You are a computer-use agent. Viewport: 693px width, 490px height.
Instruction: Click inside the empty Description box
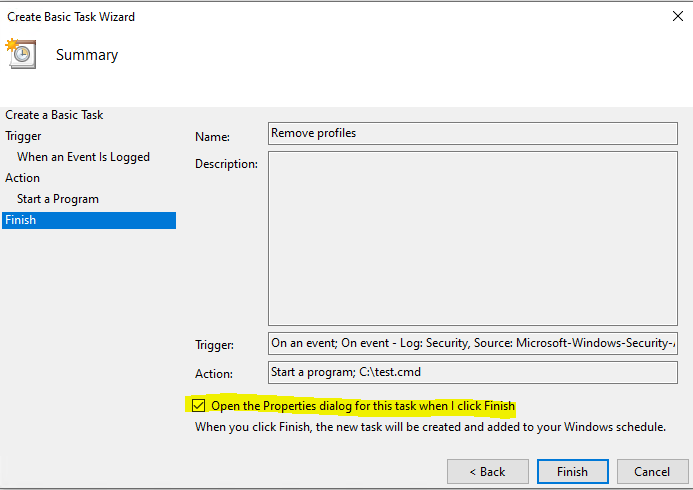(472, 239)
